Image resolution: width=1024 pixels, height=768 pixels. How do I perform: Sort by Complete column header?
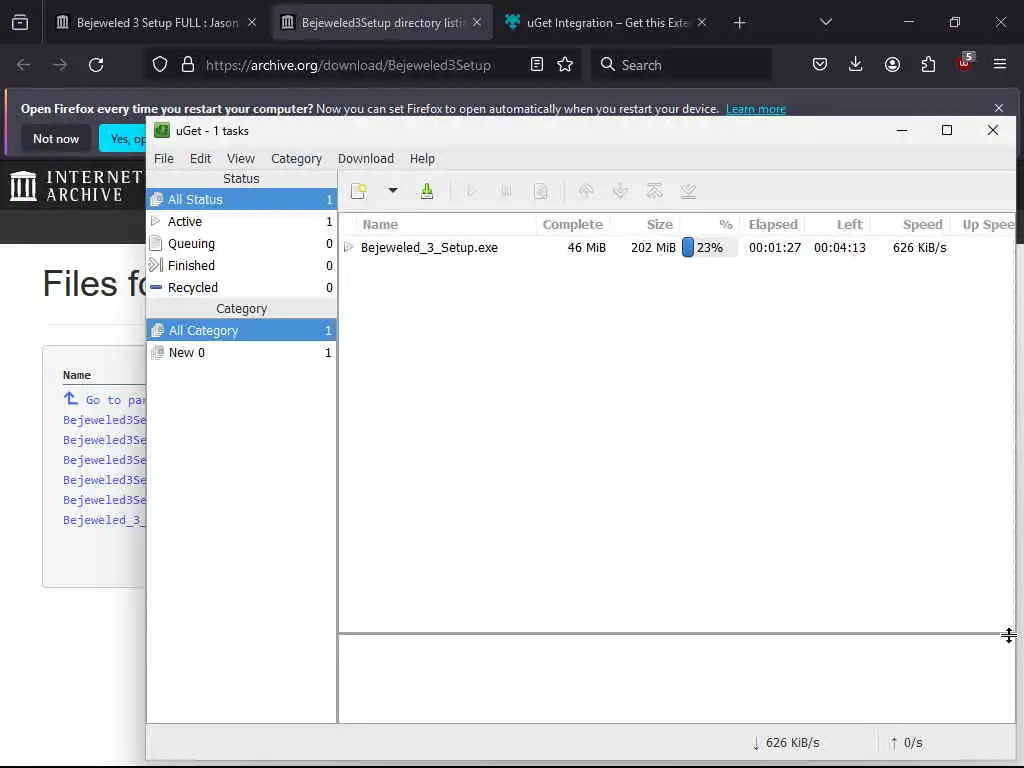click(573, 225)
